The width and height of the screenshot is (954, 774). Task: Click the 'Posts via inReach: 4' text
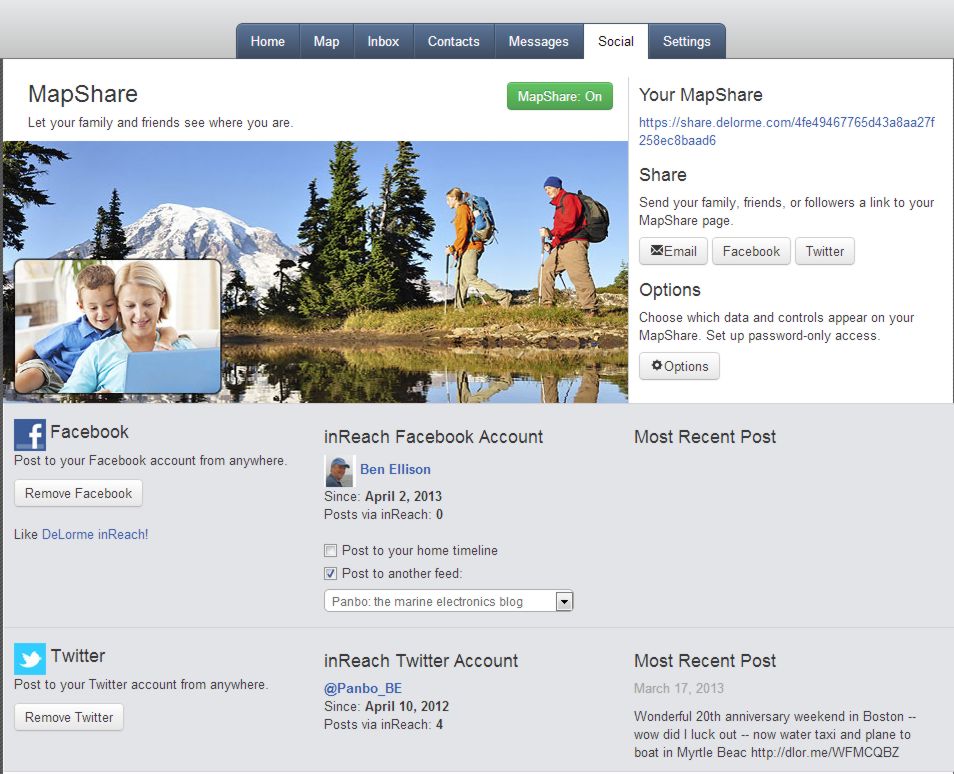383,725
